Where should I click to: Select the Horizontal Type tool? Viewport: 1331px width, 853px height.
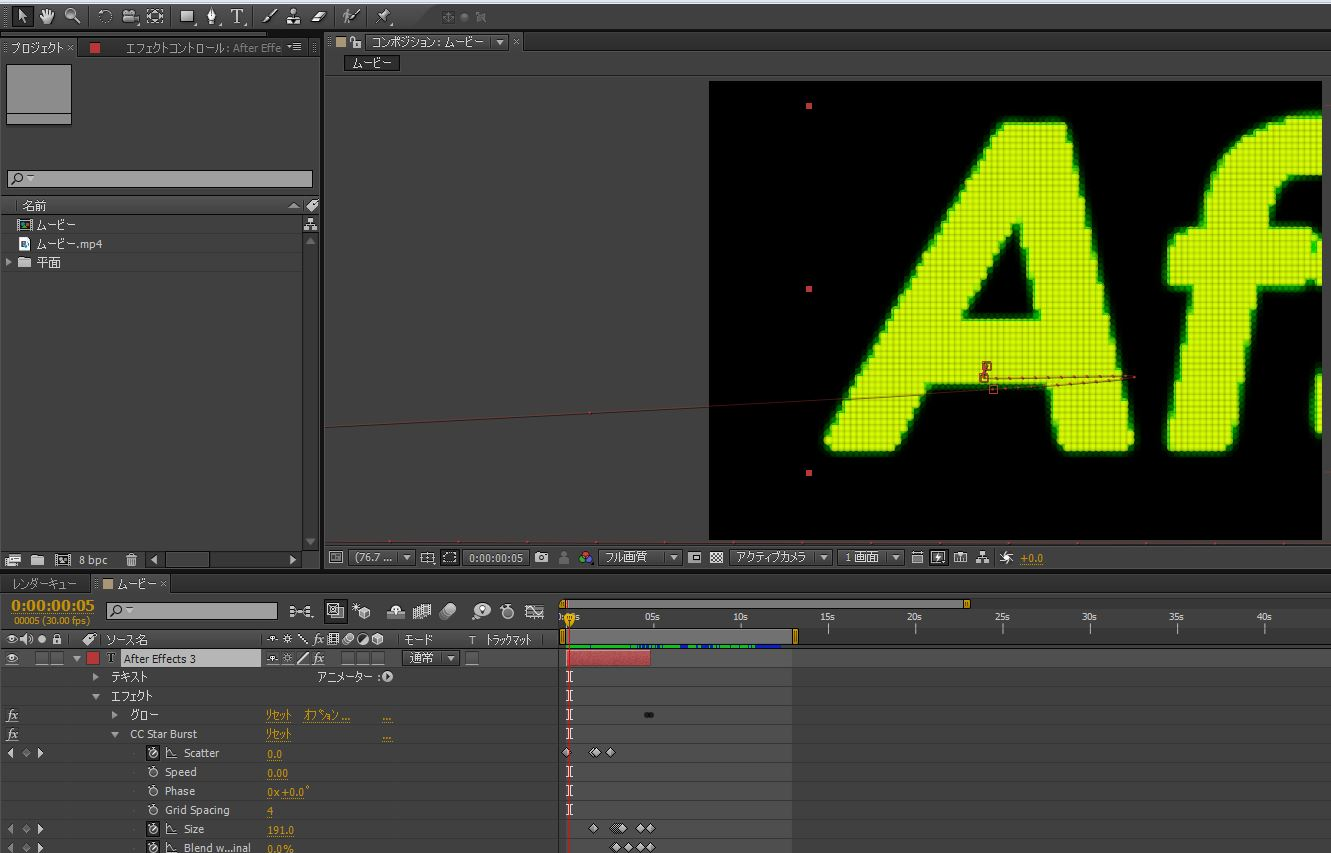238,16
